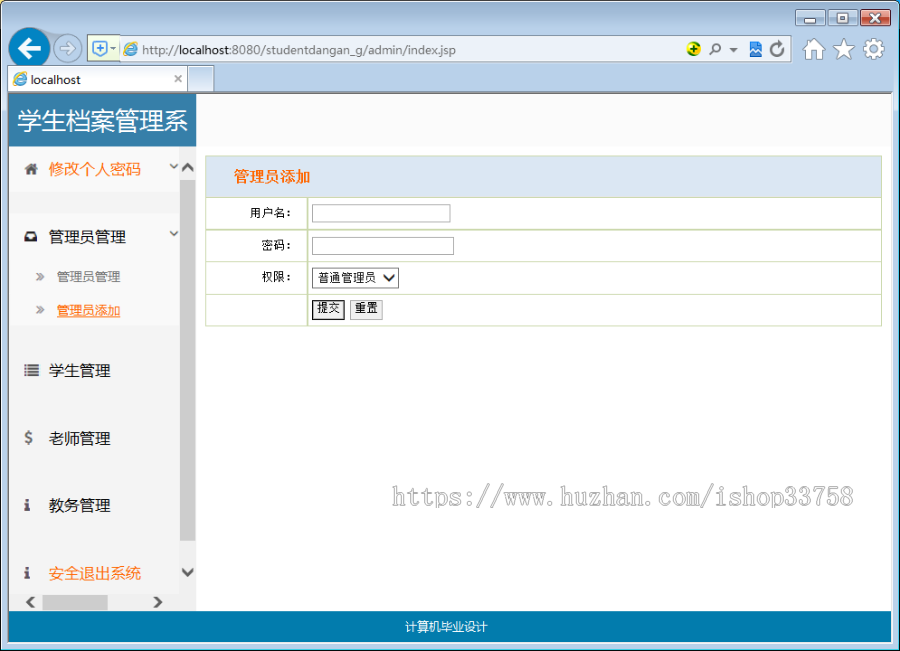Click the 提交 submit button

tap(328, 309)
